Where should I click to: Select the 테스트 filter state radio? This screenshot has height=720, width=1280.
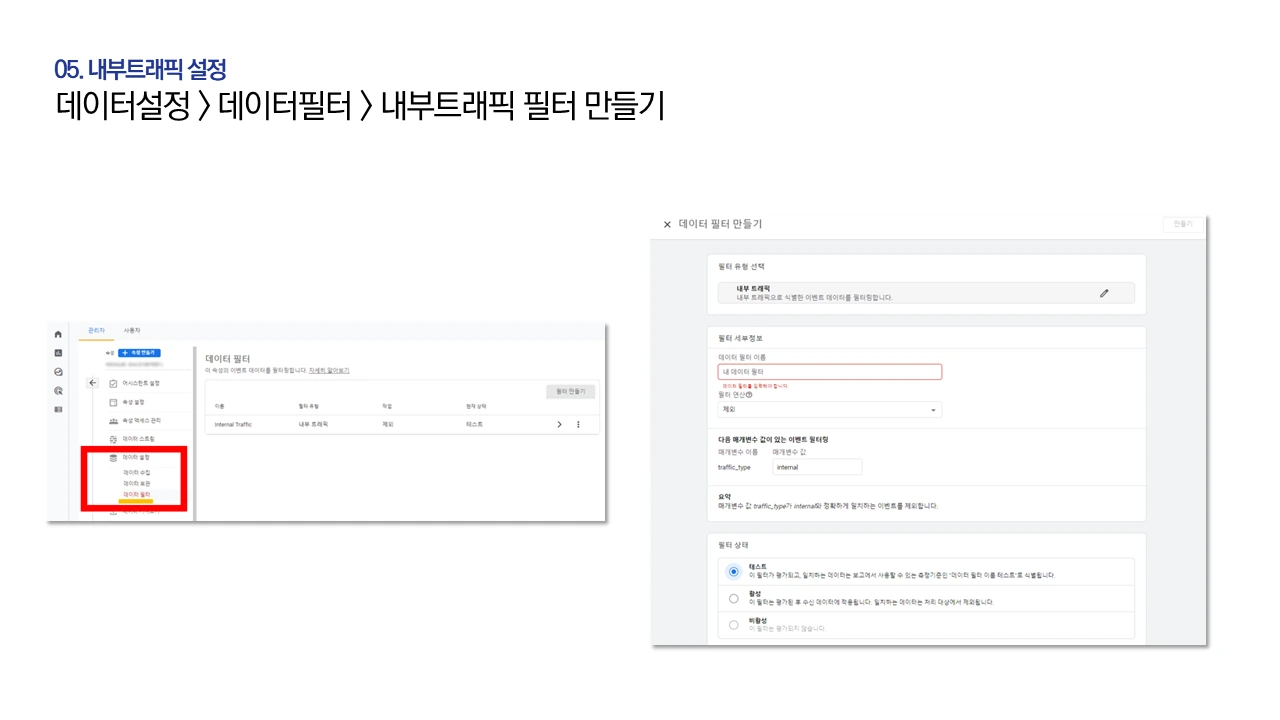[734, 571]
